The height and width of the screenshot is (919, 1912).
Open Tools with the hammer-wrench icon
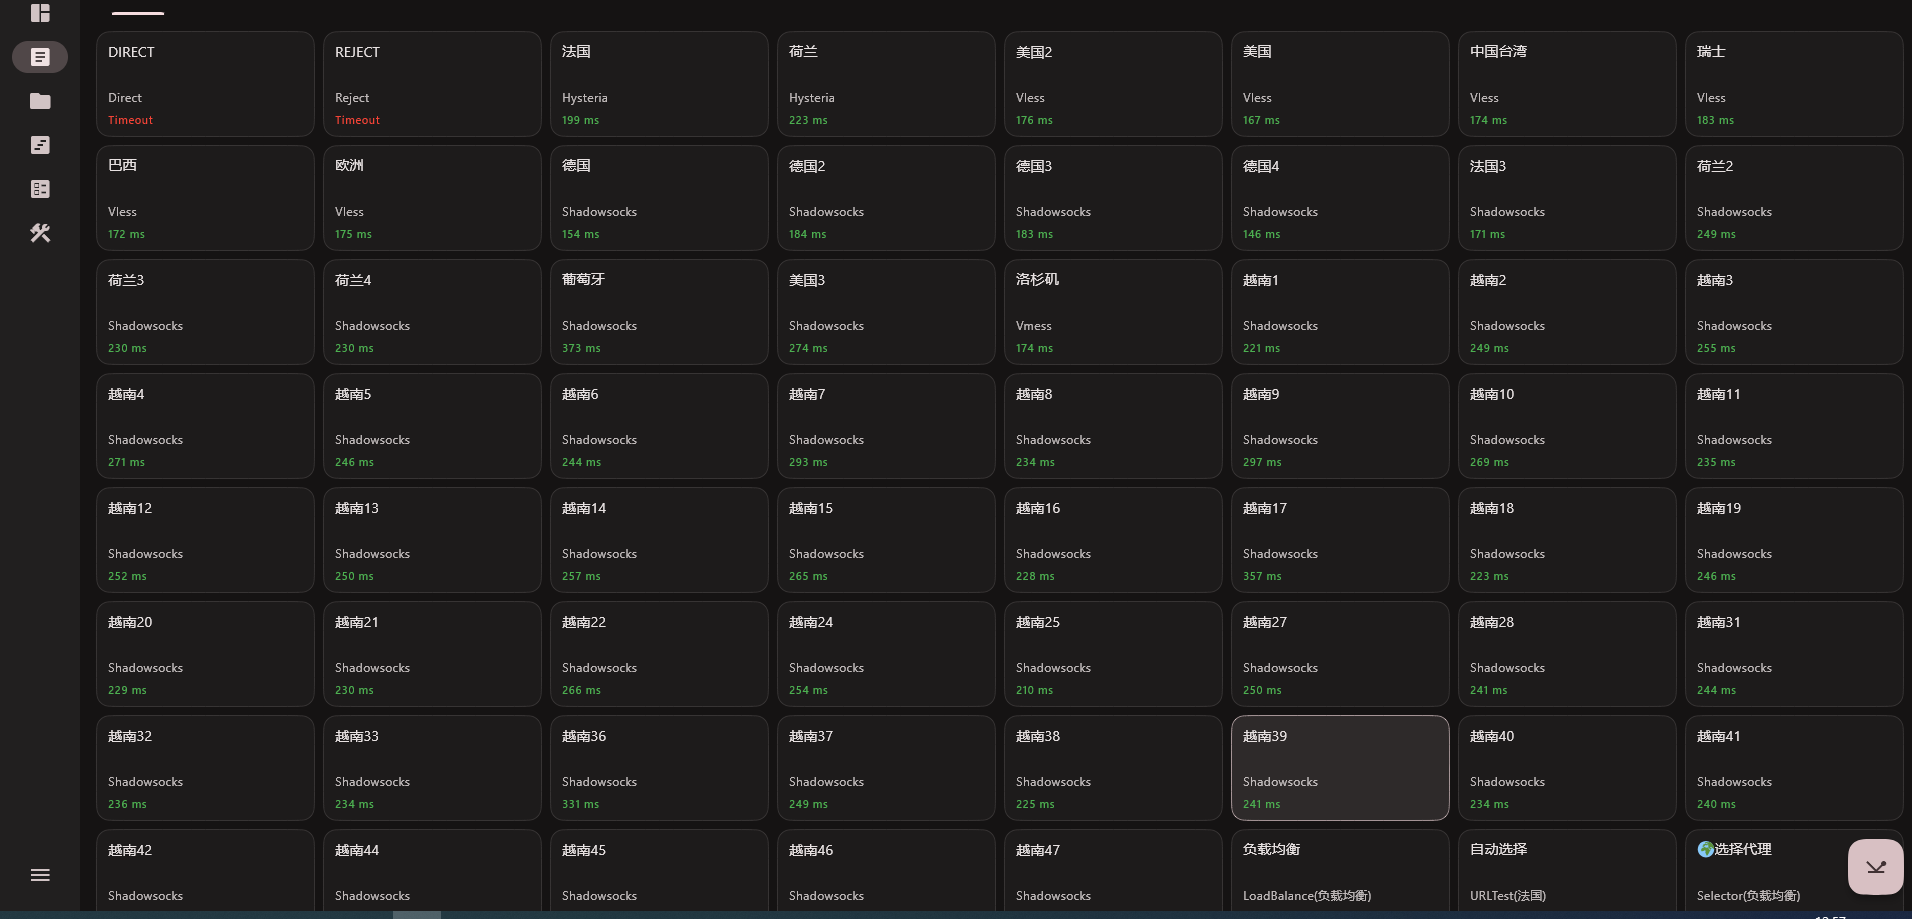point(40,233)
